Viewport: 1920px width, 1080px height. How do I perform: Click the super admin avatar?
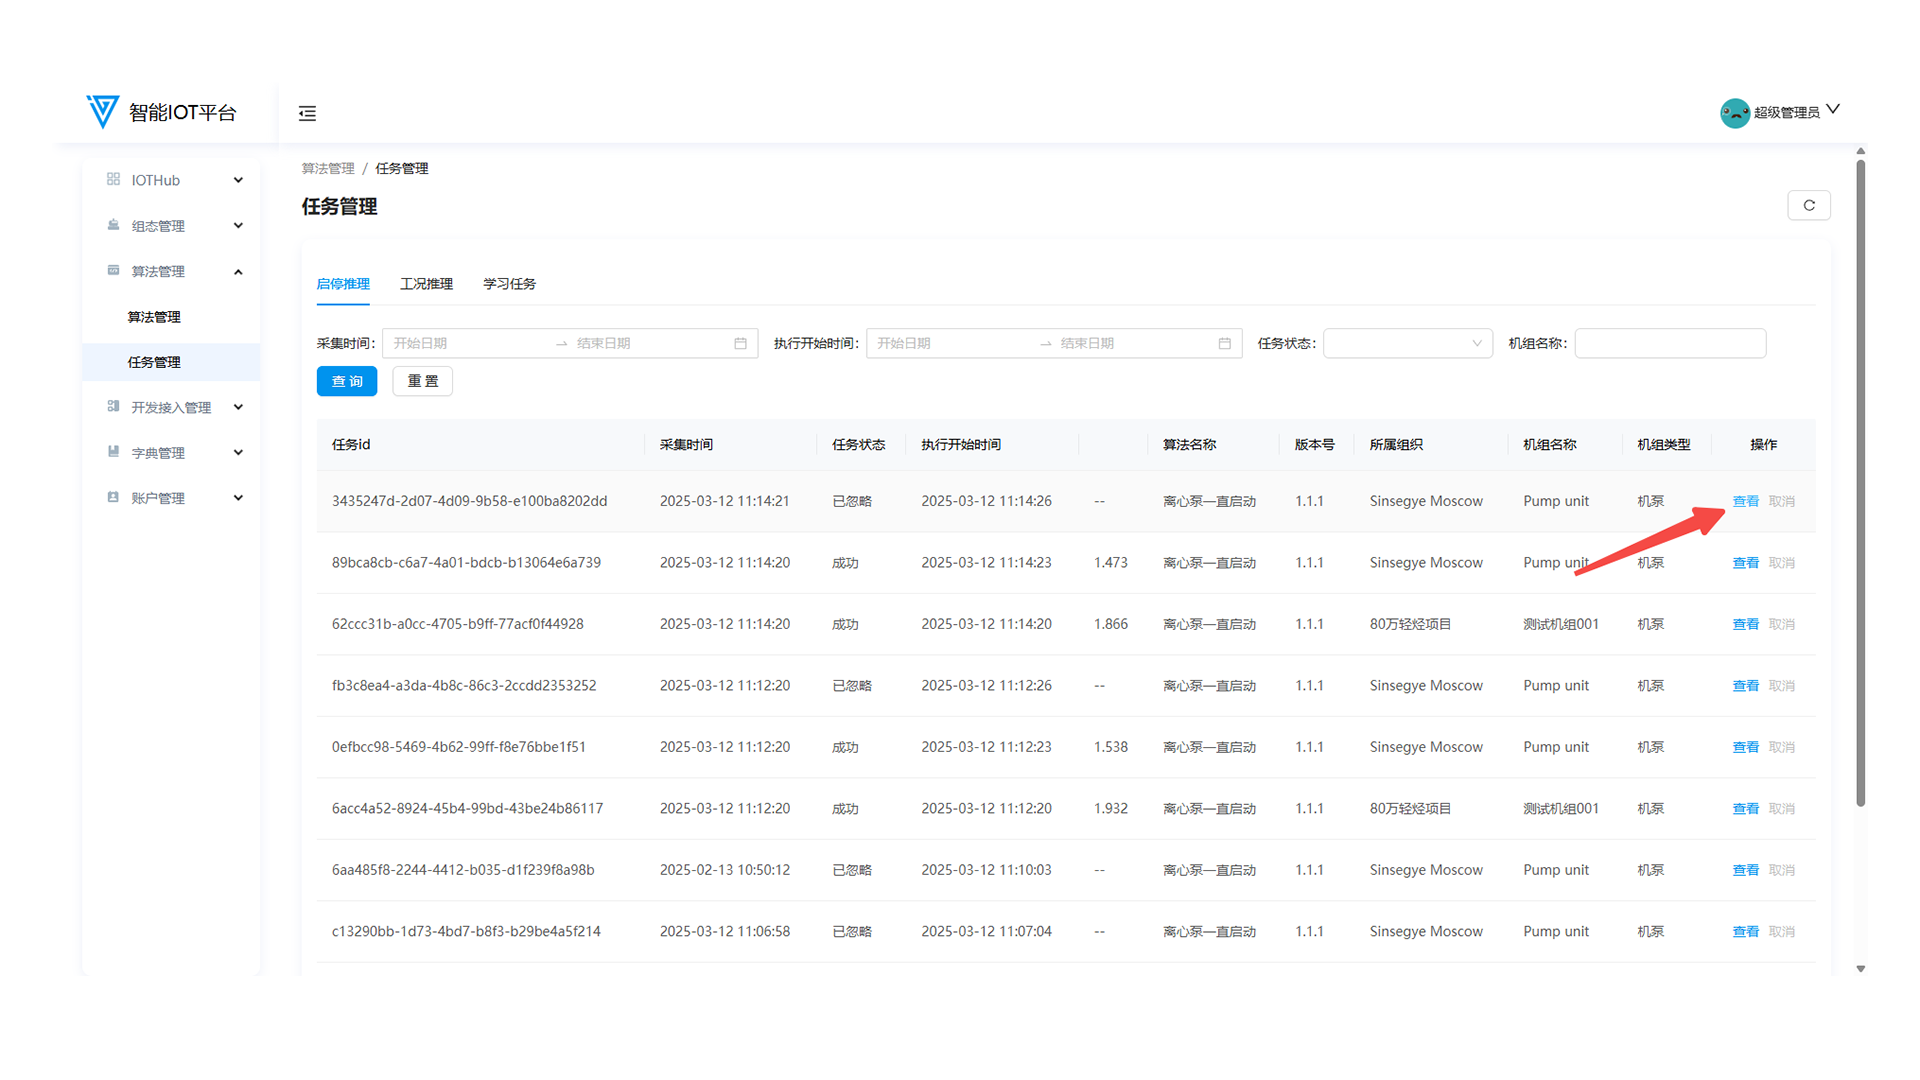1734,112
